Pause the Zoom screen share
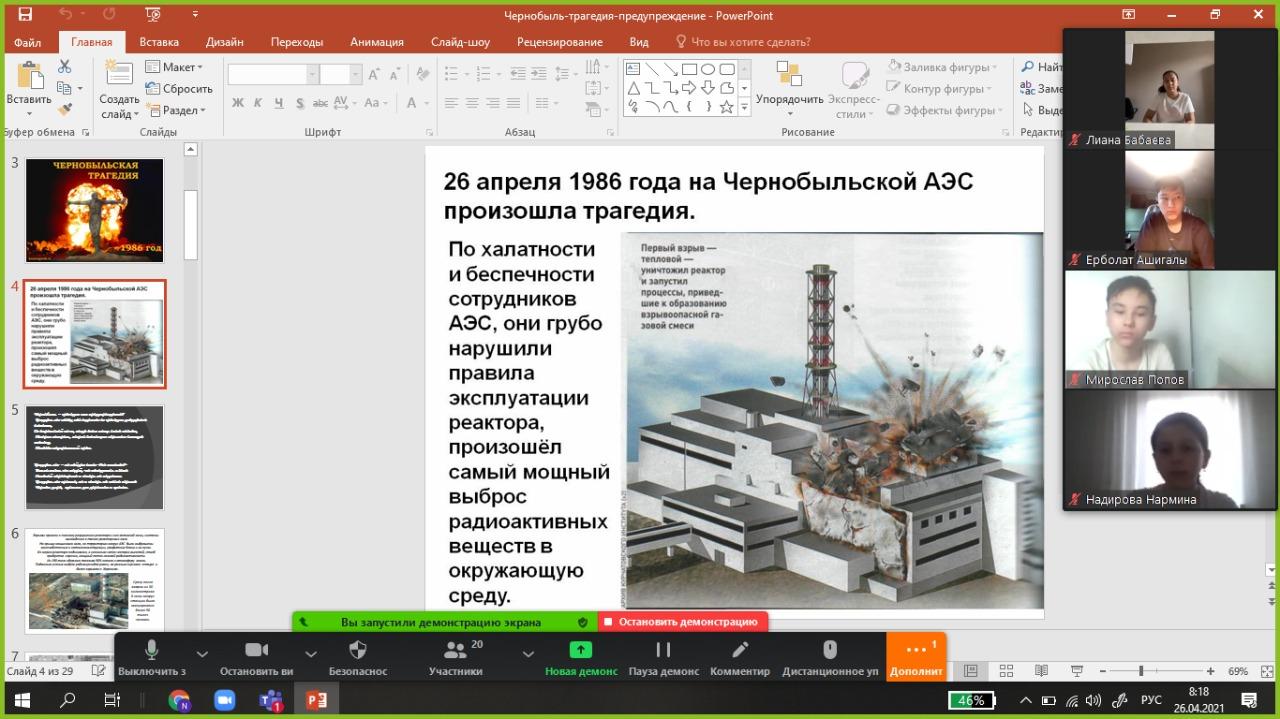Viewport: 1280px width, 719px height. click(x=663, y=651)
